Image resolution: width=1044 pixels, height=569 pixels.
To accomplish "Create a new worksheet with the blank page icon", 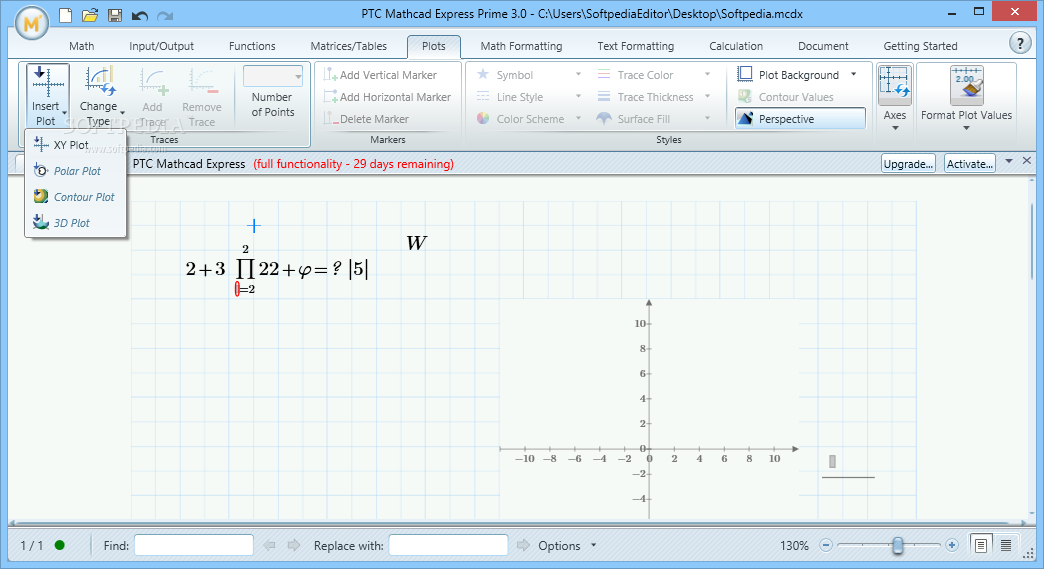I will pyautogui.click(x=65, y=14).
